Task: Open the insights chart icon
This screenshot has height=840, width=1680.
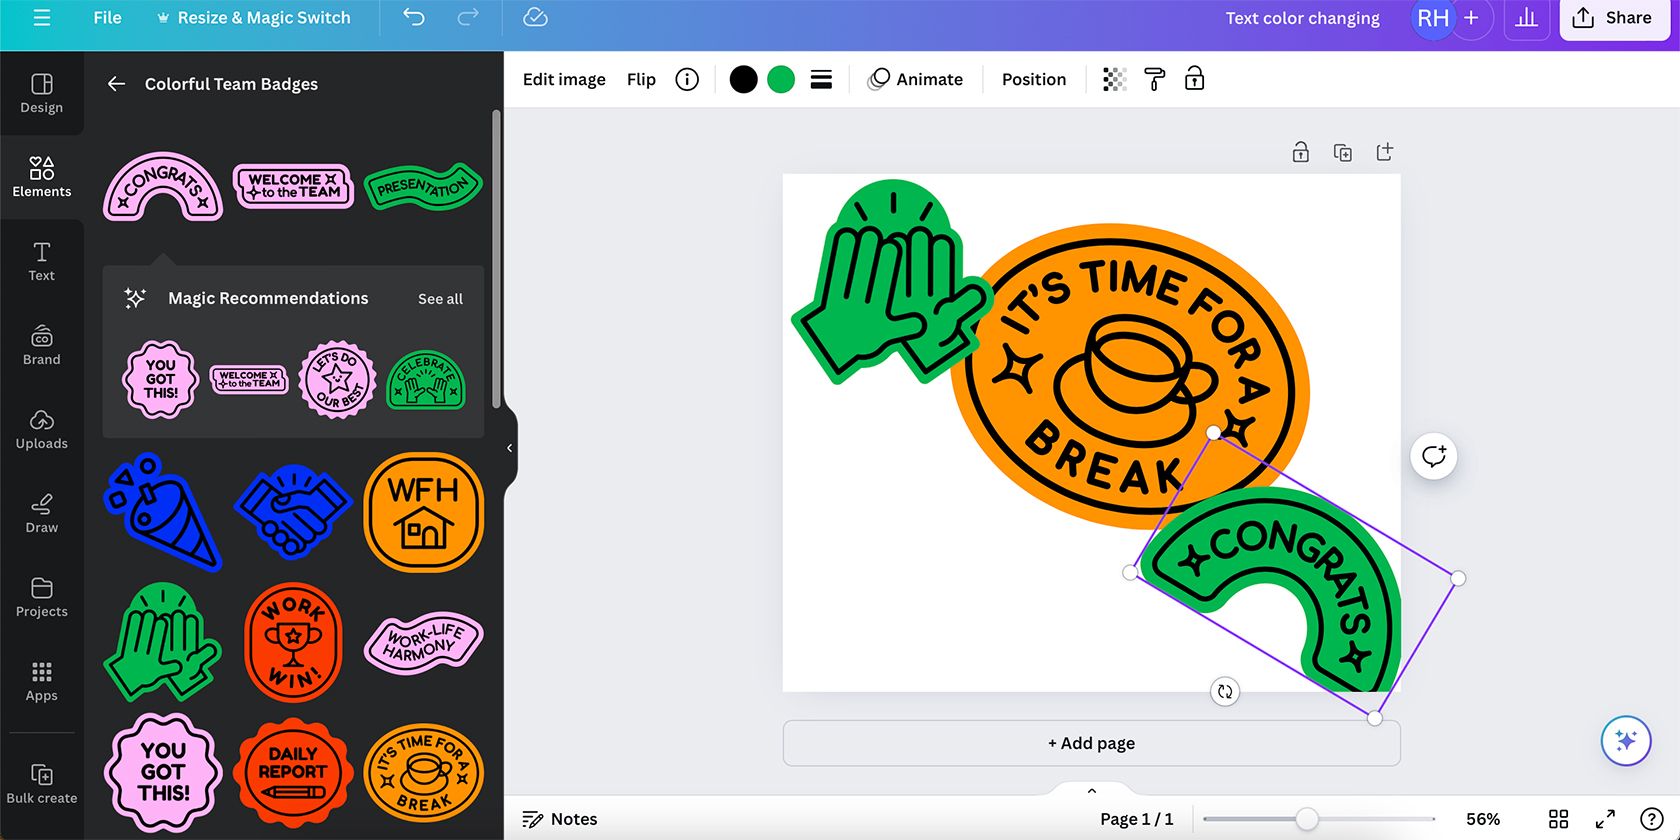Action: (x=1526, y=18)
